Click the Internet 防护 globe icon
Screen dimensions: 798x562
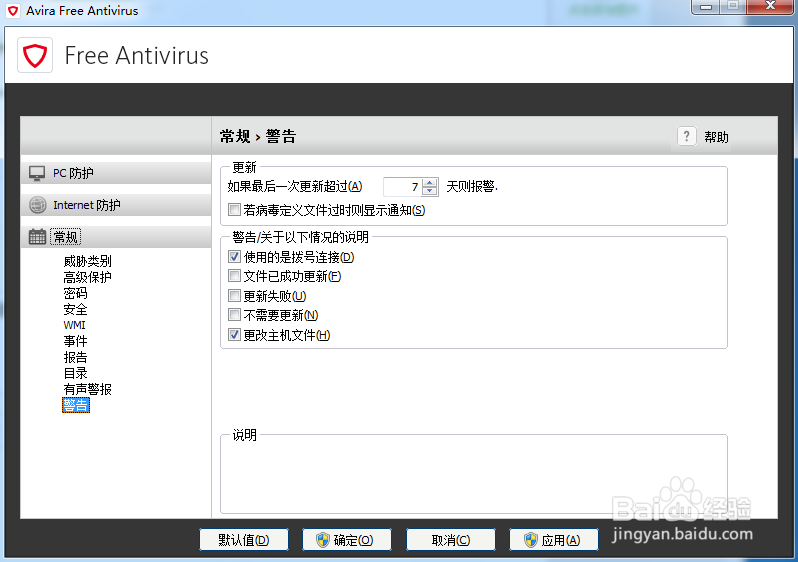(x=38, y=205)
